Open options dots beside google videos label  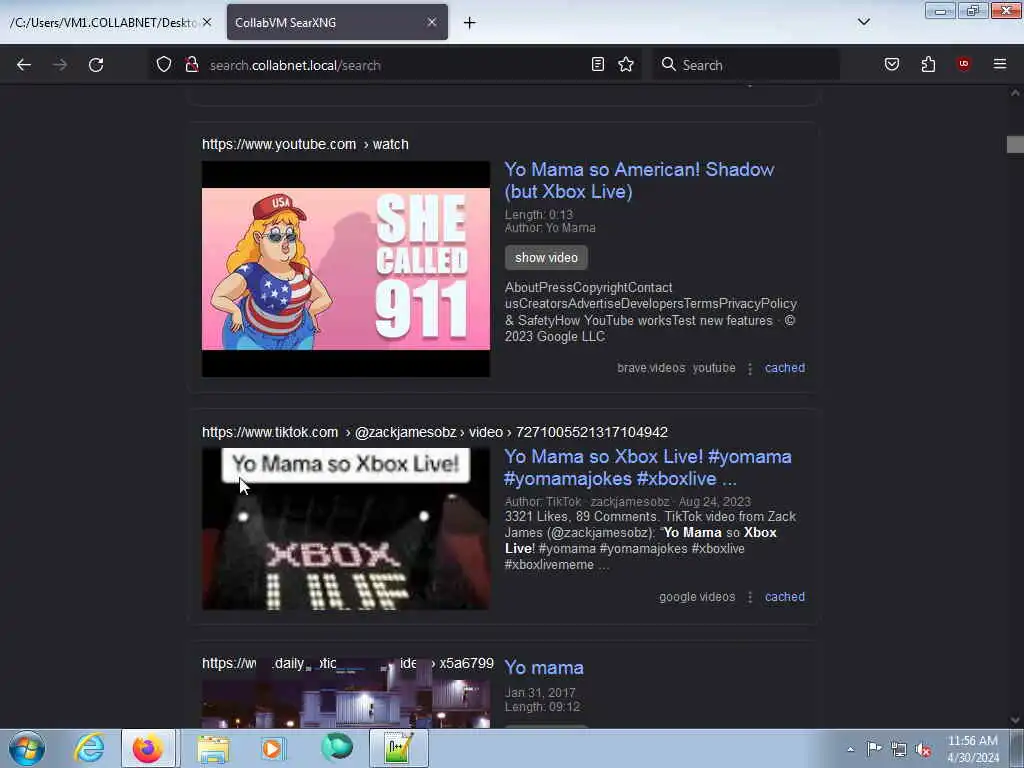pos(750,597)
